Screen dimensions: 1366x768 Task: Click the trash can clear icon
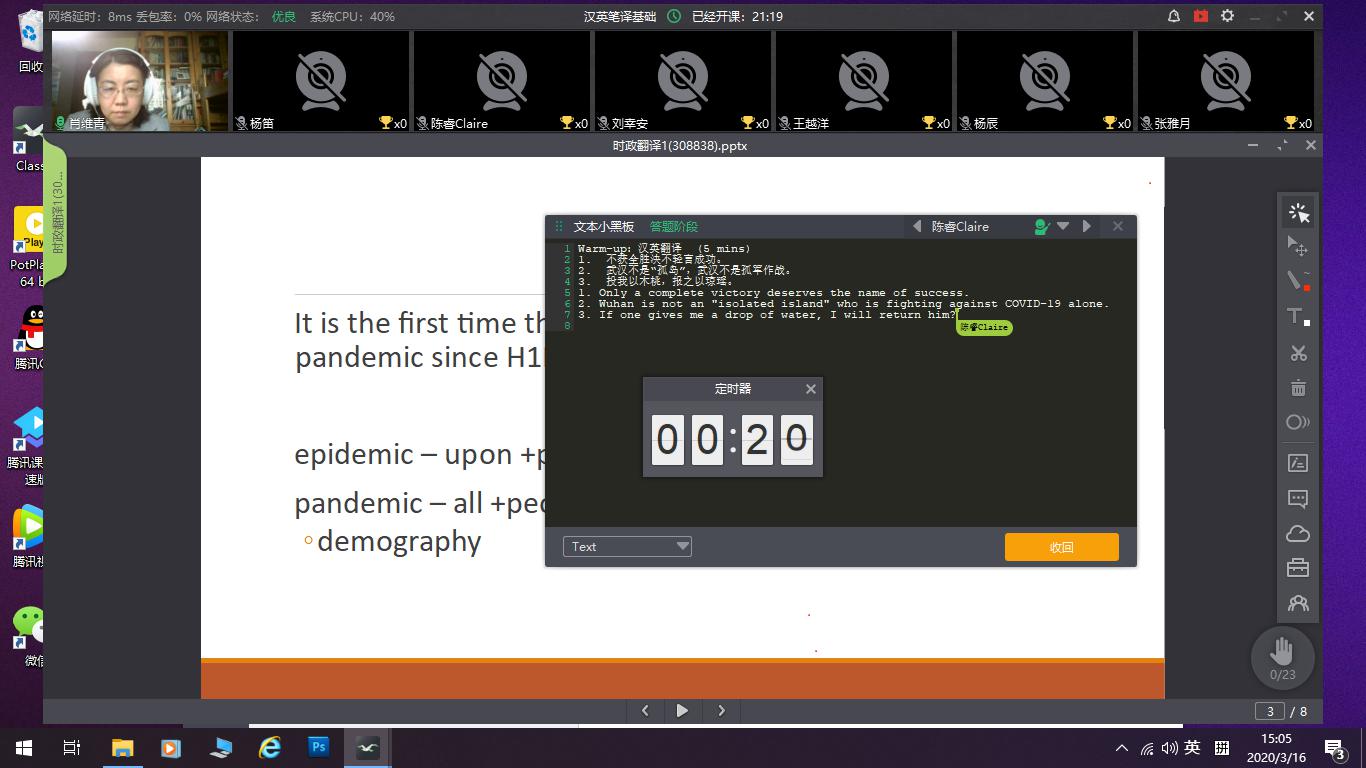click(1298, 388)
